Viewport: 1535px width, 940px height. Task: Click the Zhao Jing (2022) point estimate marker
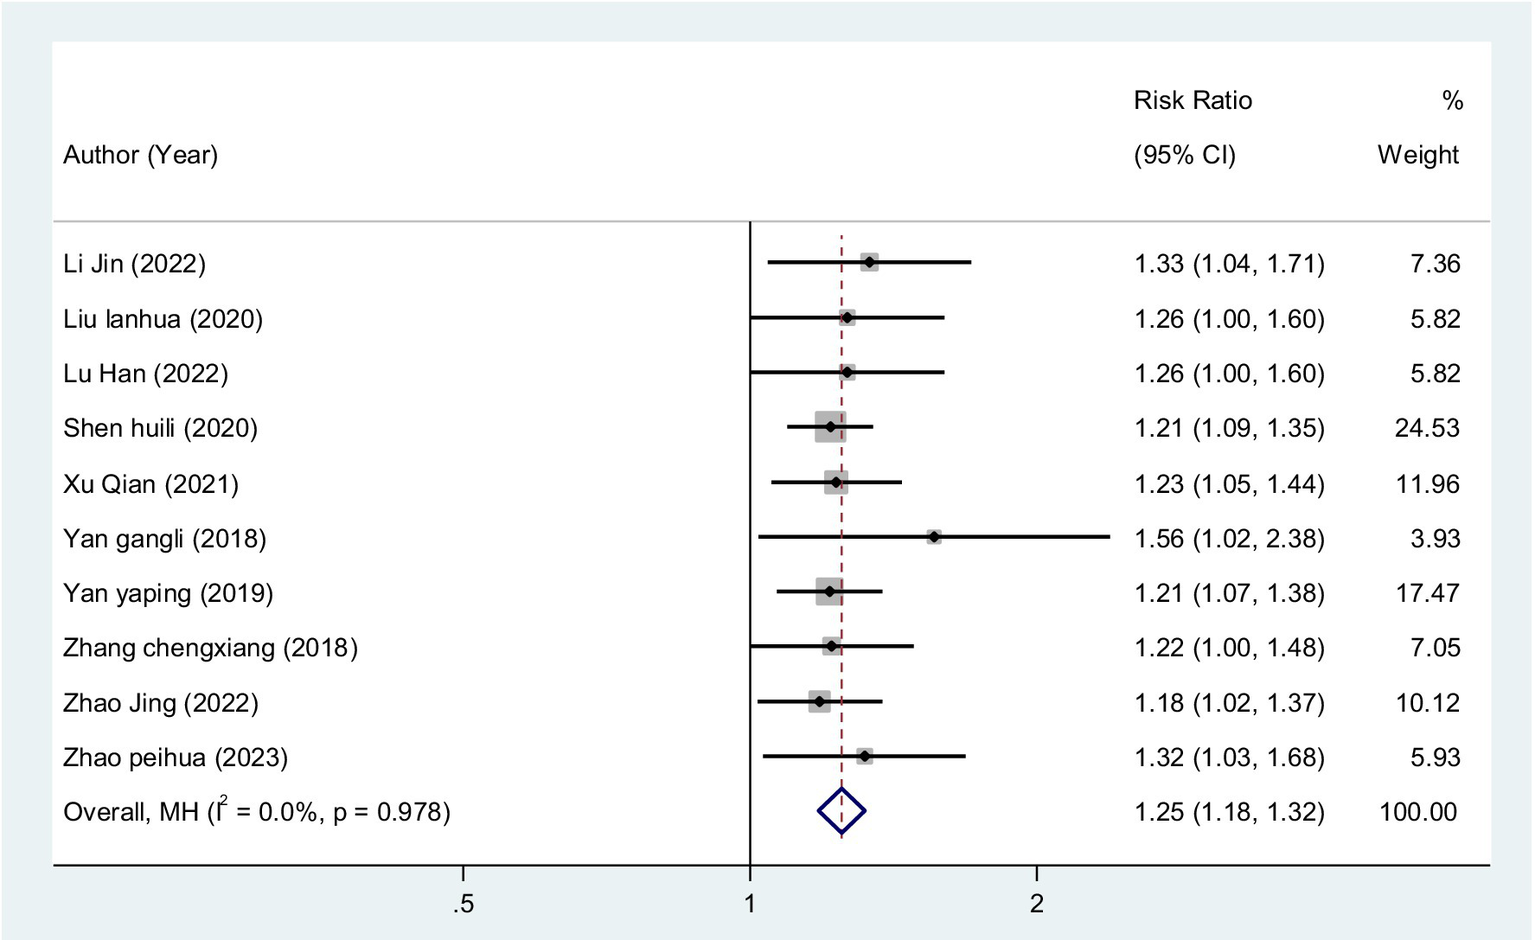coord(820,702)
